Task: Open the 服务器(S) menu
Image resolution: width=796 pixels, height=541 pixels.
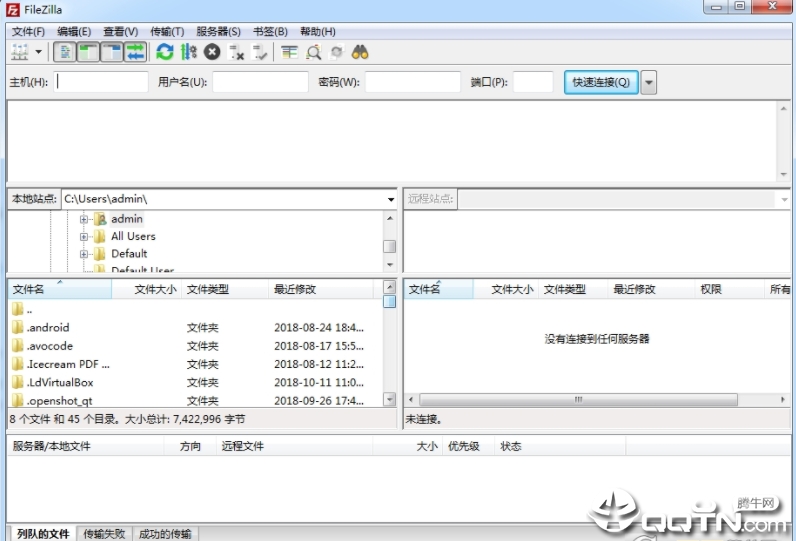Action: coord(218,31)
